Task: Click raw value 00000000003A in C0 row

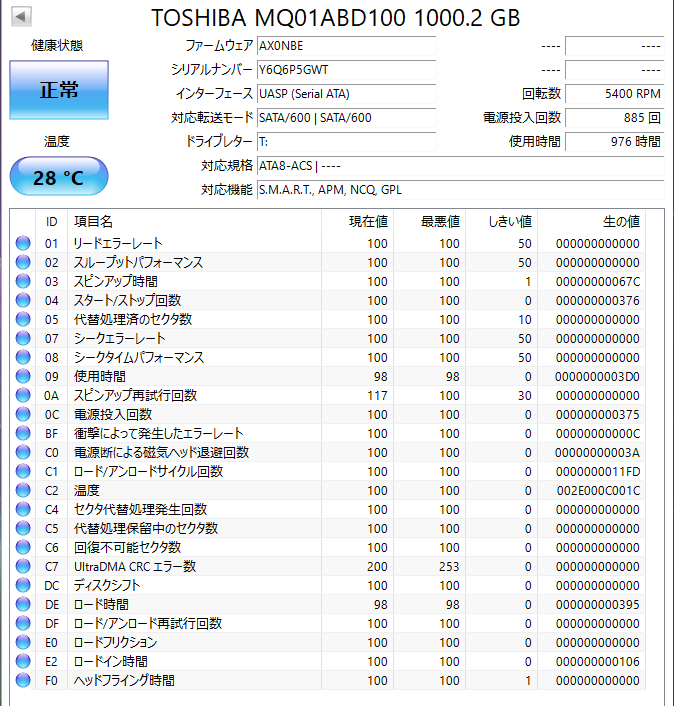Action: [x=597, y=453]
